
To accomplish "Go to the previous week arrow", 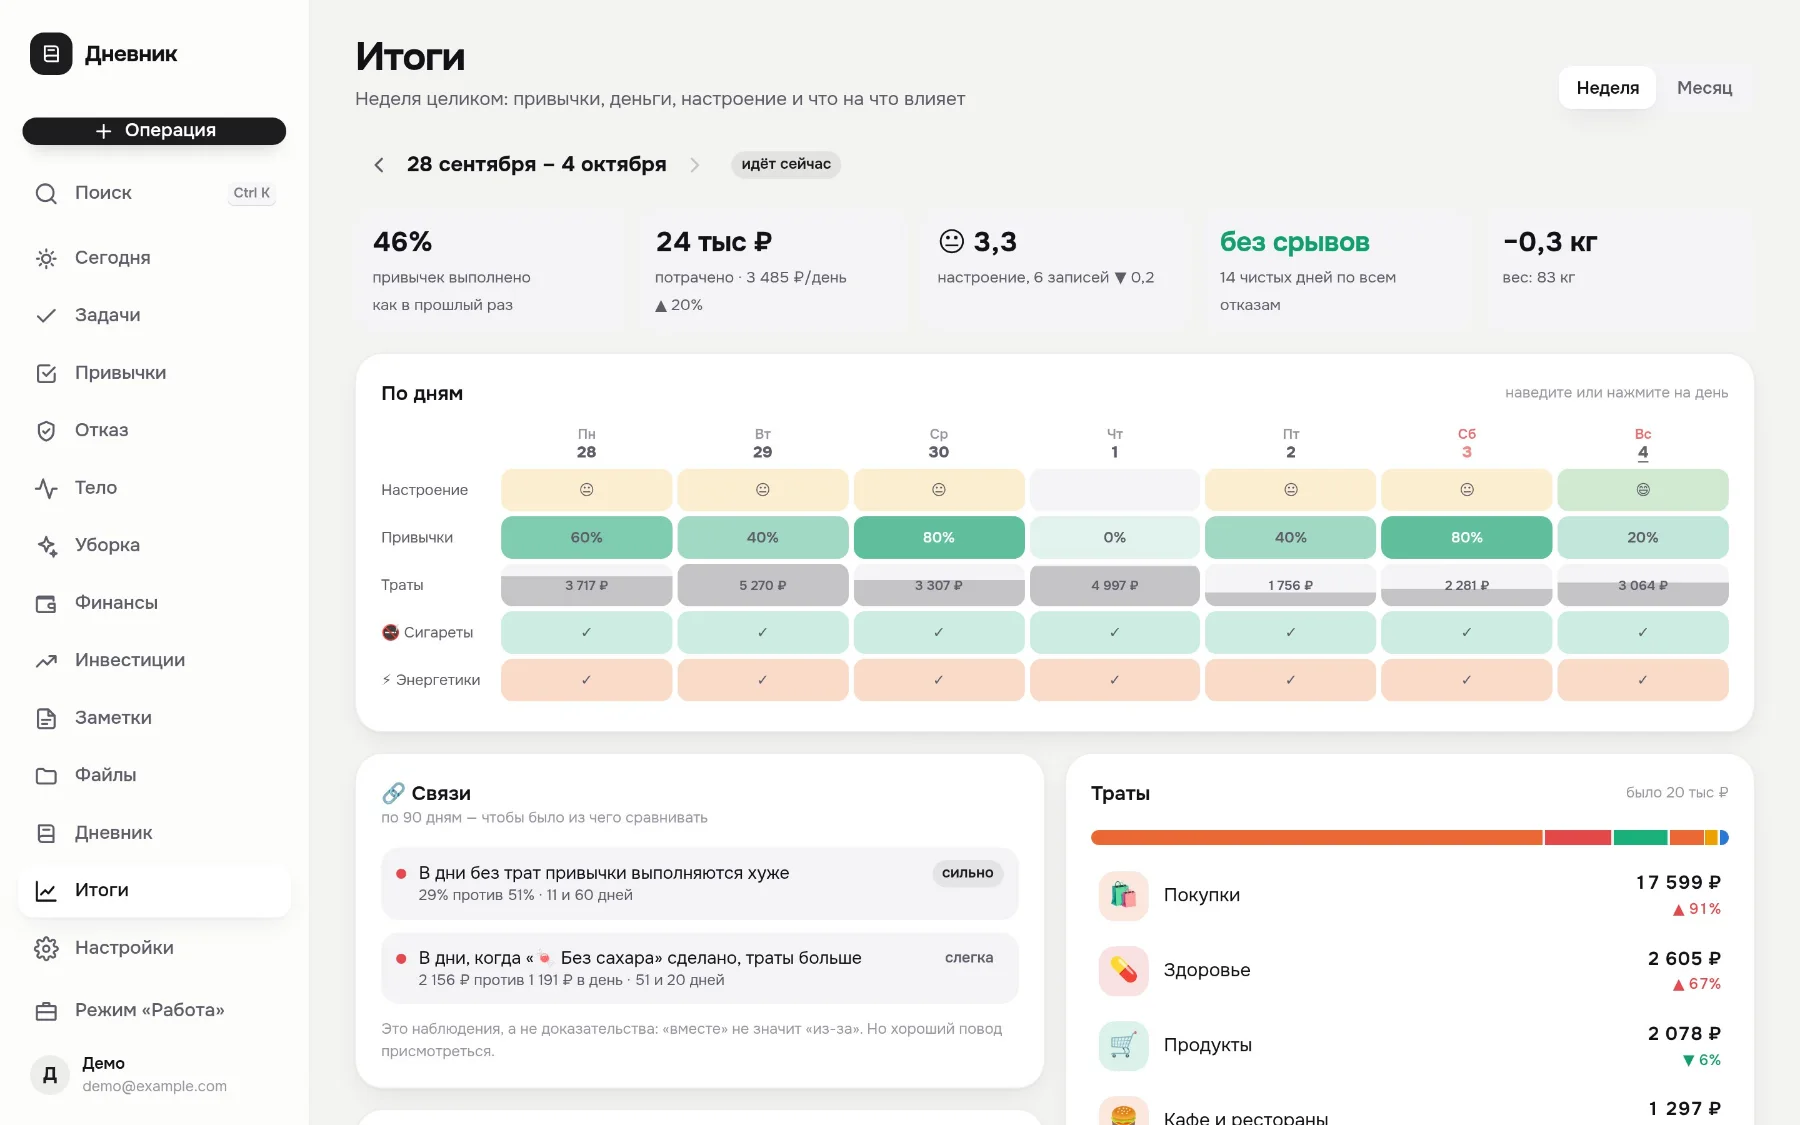I will 379,165.
